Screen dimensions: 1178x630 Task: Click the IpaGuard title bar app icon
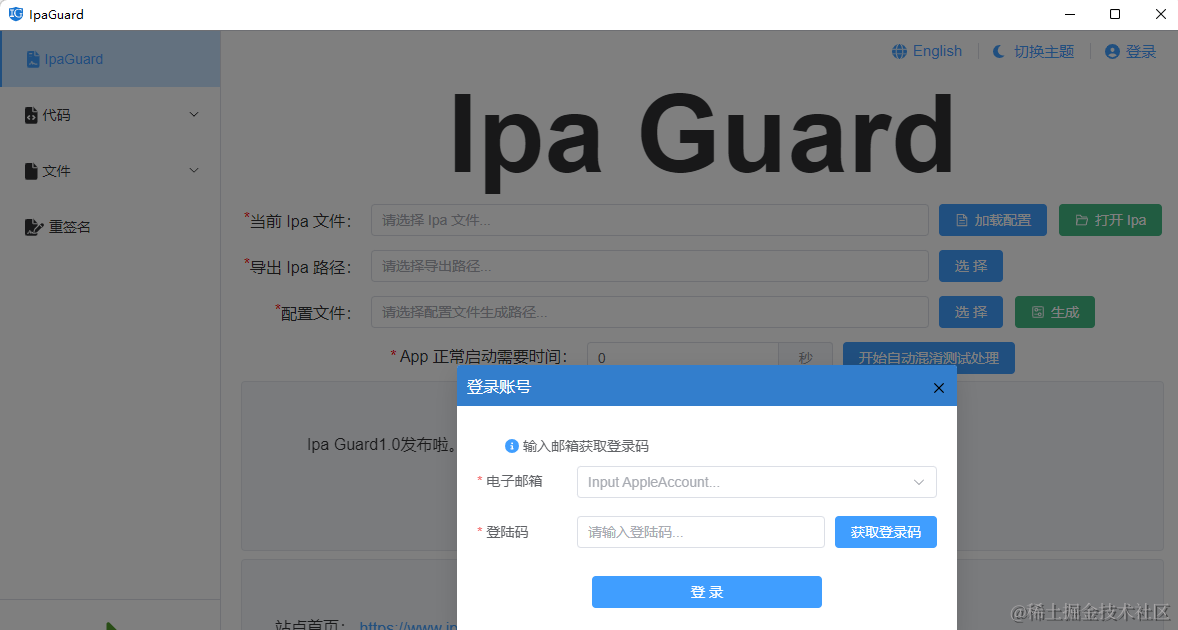(x=16, y=14)
